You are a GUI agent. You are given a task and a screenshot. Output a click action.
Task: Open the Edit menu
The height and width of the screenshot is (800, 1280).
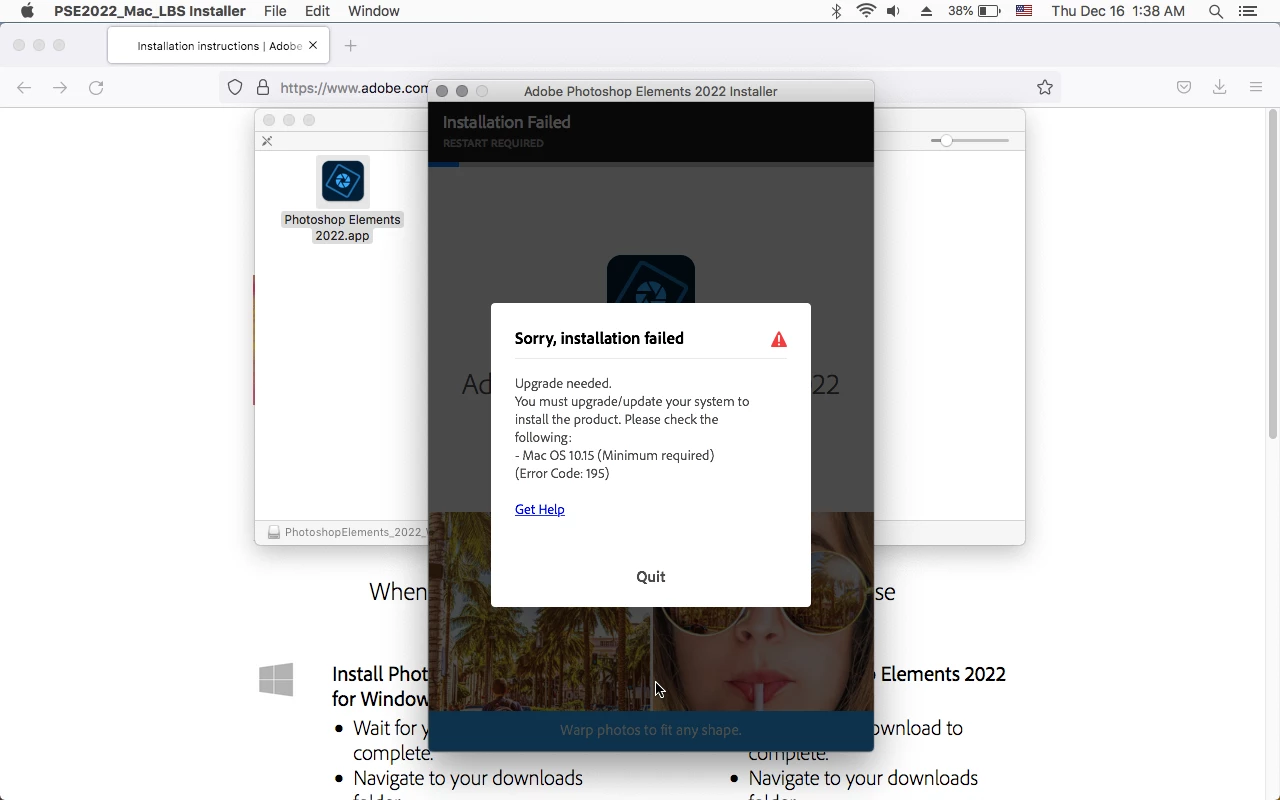[x=317, y=11]
